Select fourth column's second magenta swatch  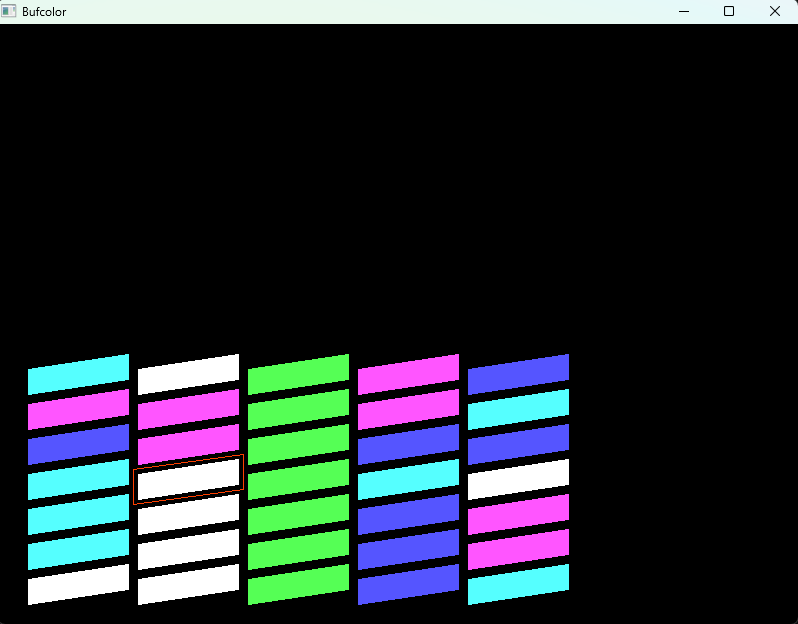point(408,410)
